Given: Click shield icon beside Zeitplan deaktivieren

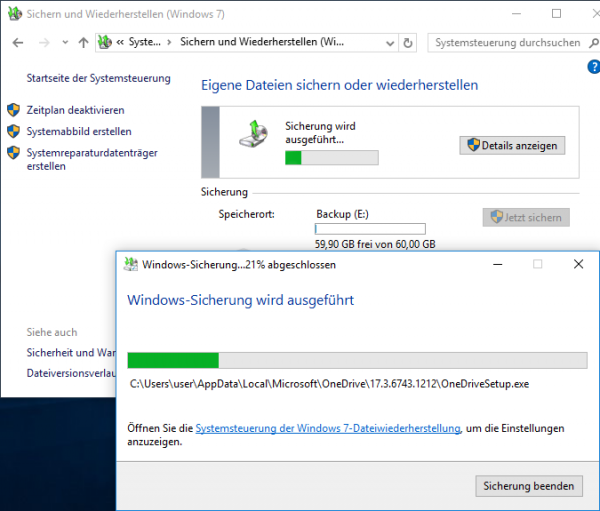Looking at the screenshot, I should tap(13, 110).
